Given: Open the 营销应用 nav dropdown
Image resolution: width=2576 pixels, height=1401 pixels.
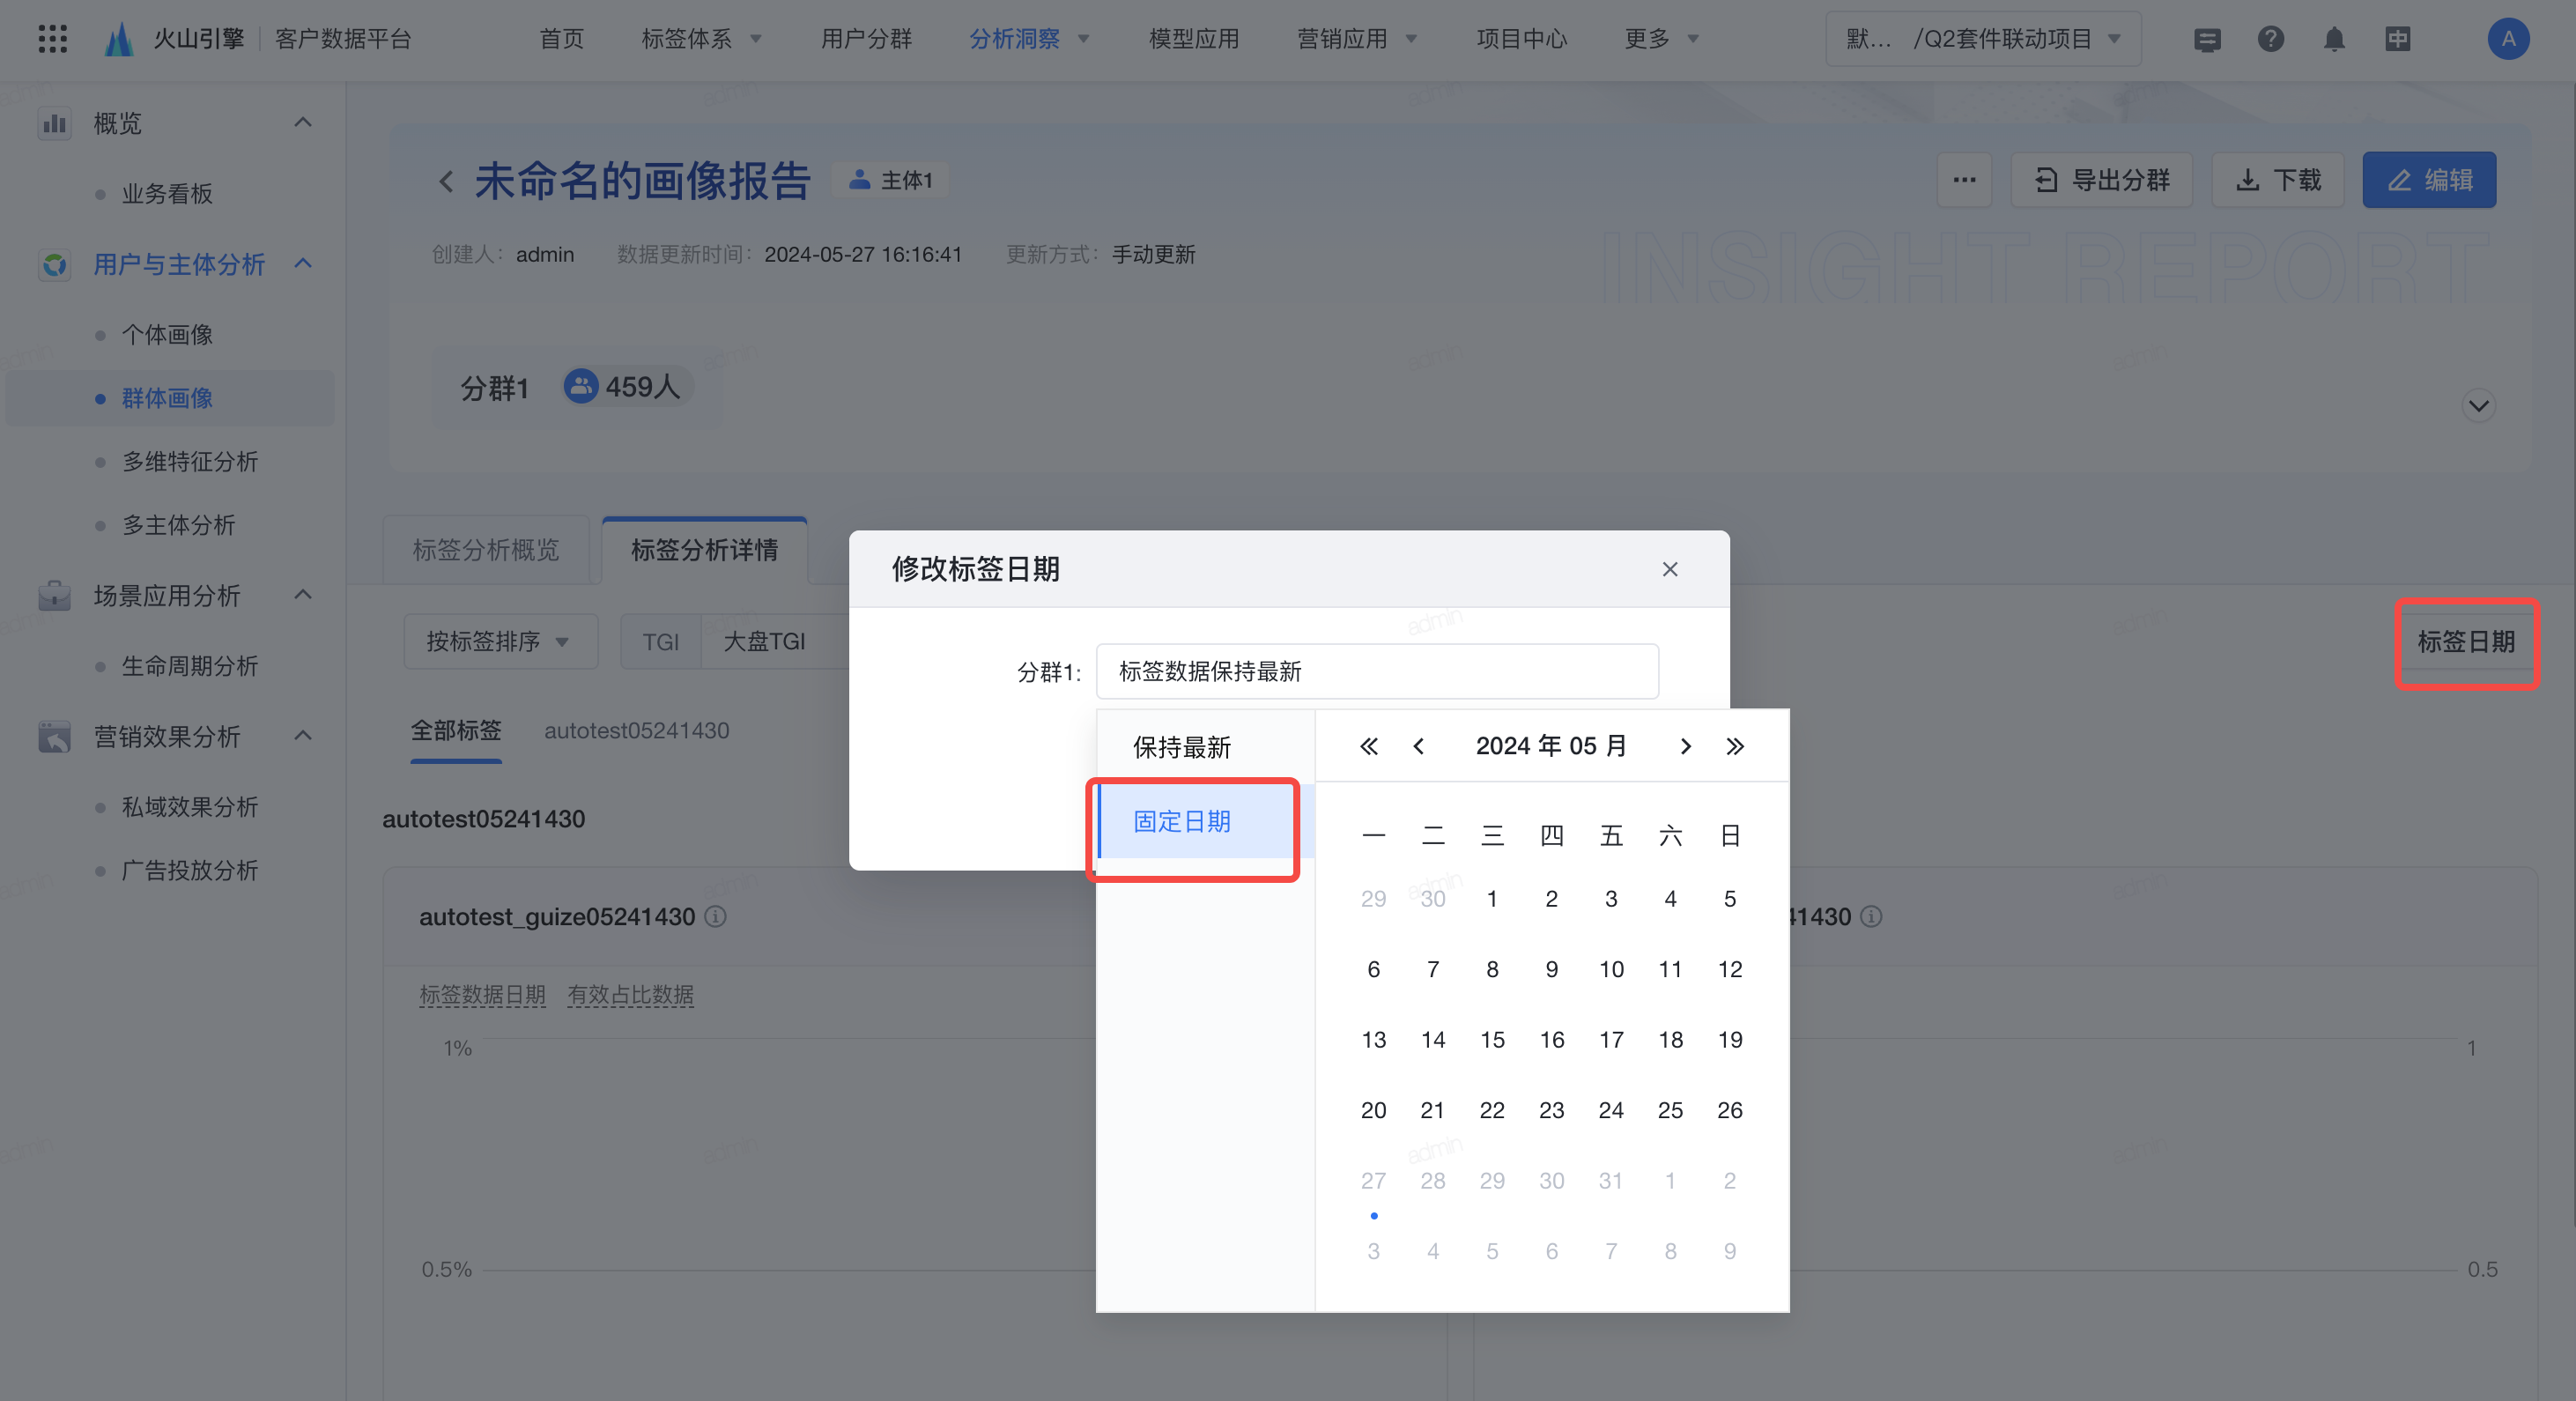Looking at the screenshot, I should coord(1357,39).
